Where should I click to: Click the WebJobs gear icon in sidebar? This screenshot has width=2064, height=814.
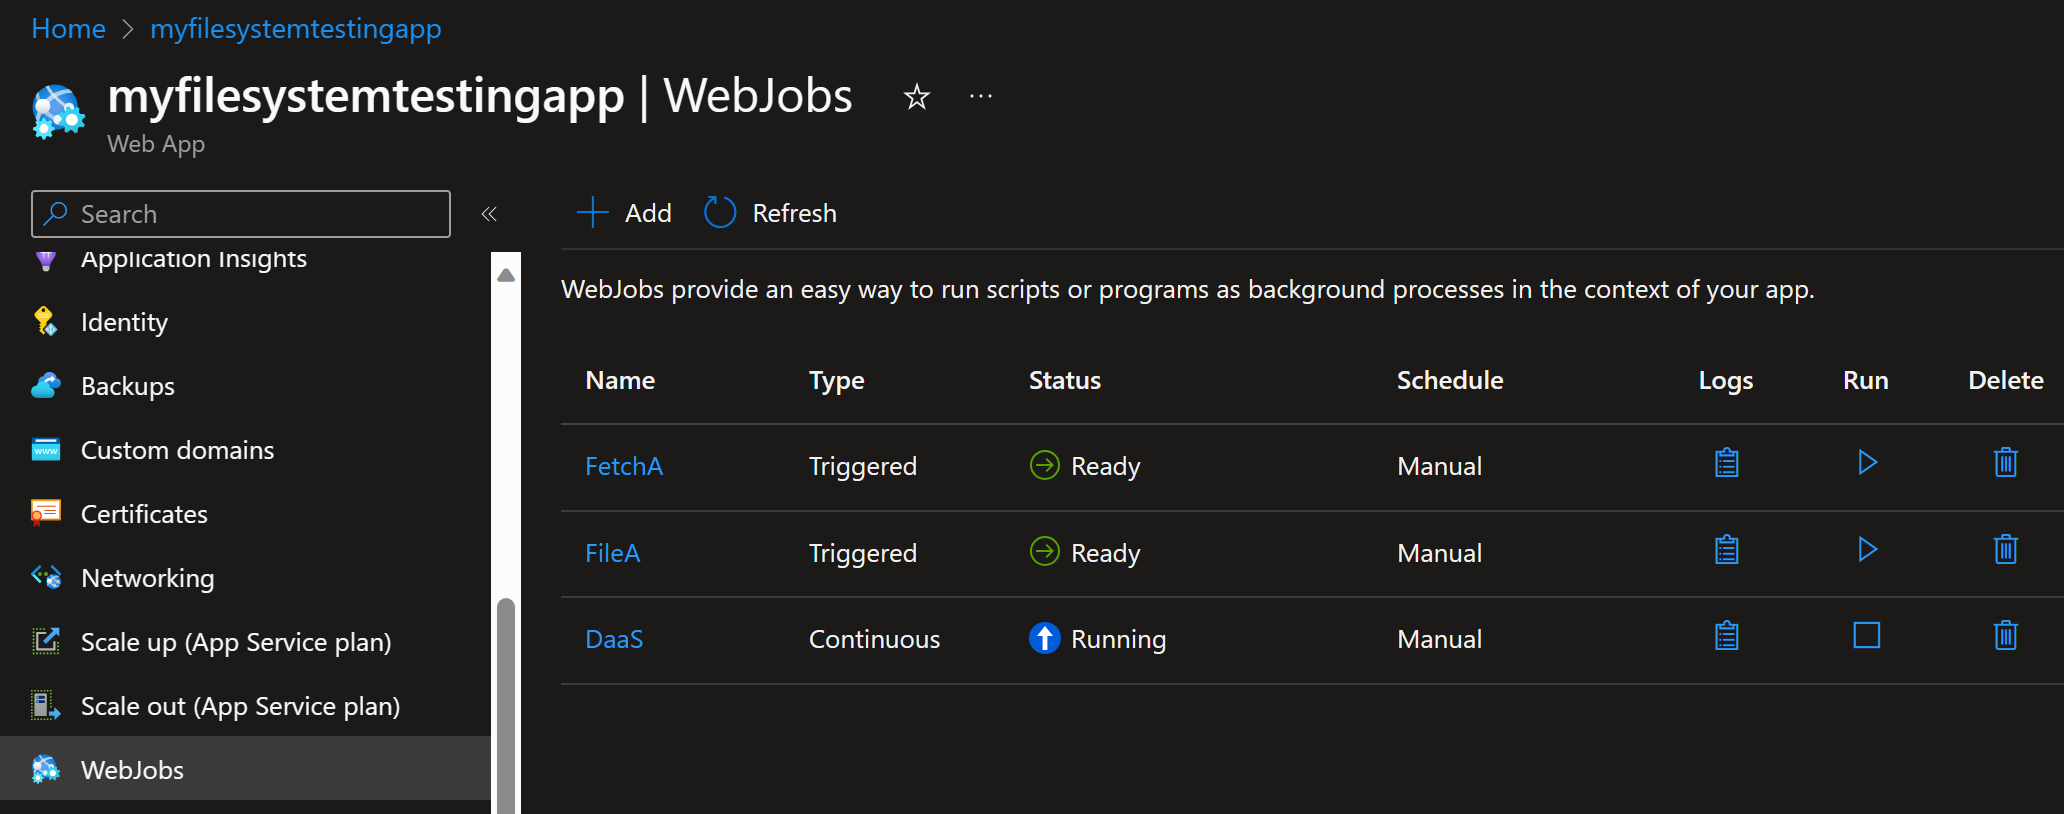point(46,769)
